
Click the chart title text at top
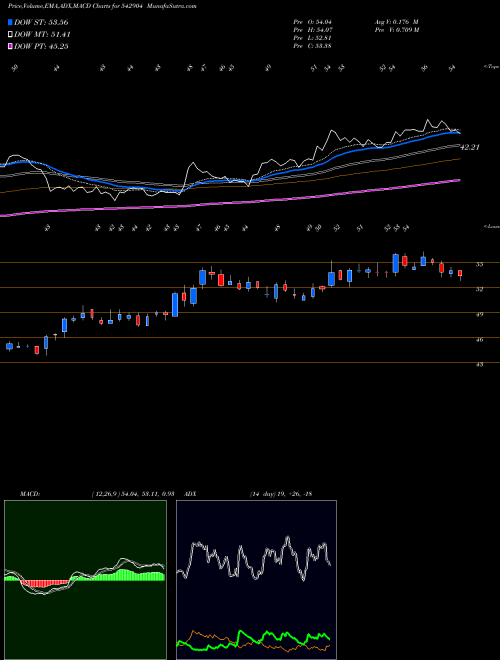[102, 6]
